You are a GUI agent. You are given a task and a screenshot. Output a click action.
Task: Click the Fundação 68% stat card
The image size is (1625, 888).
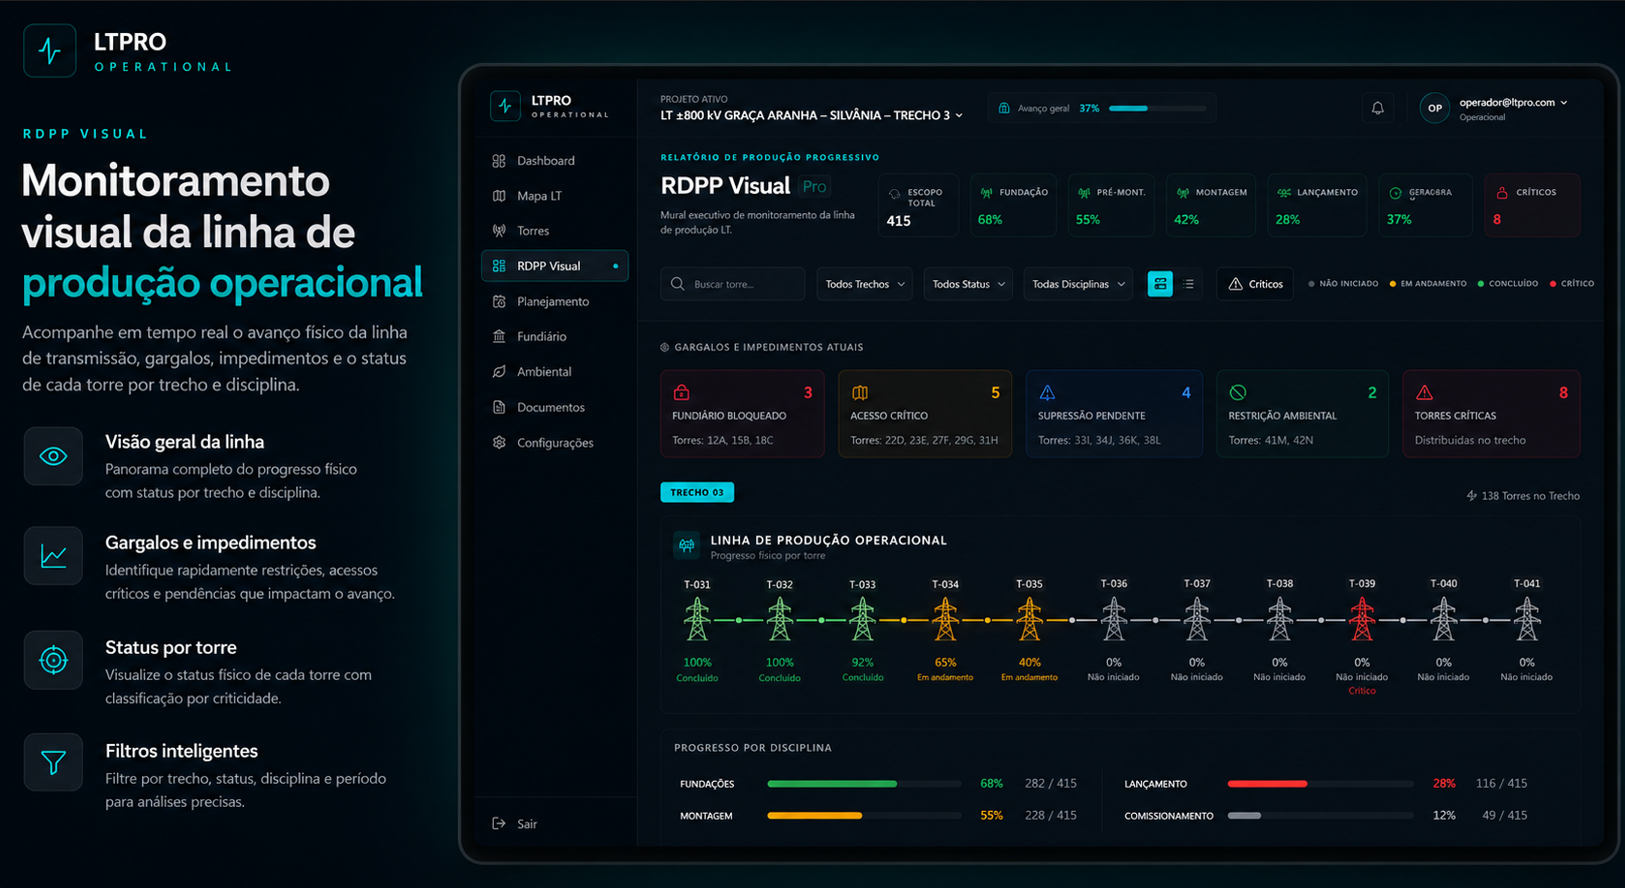click(1013, 205)
